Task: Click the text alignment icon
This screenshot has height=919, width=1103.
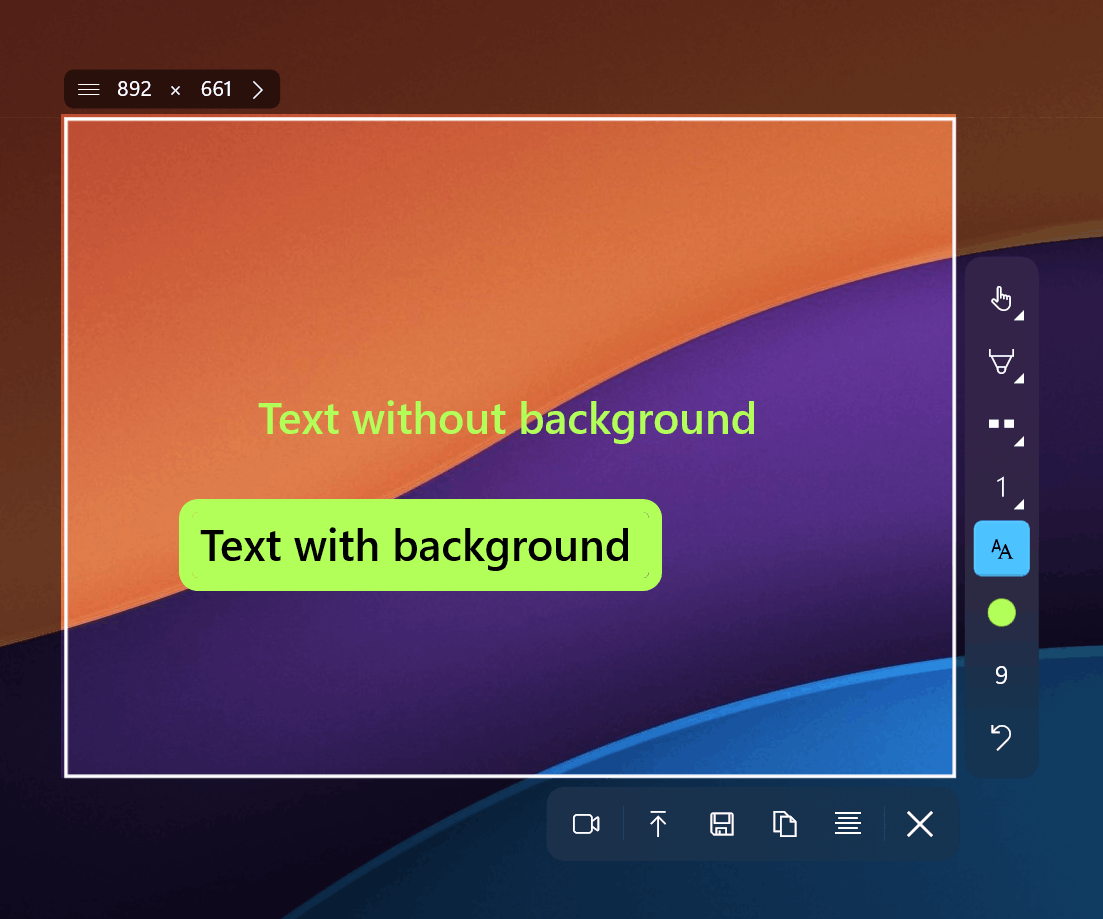Action: point(848,824)
